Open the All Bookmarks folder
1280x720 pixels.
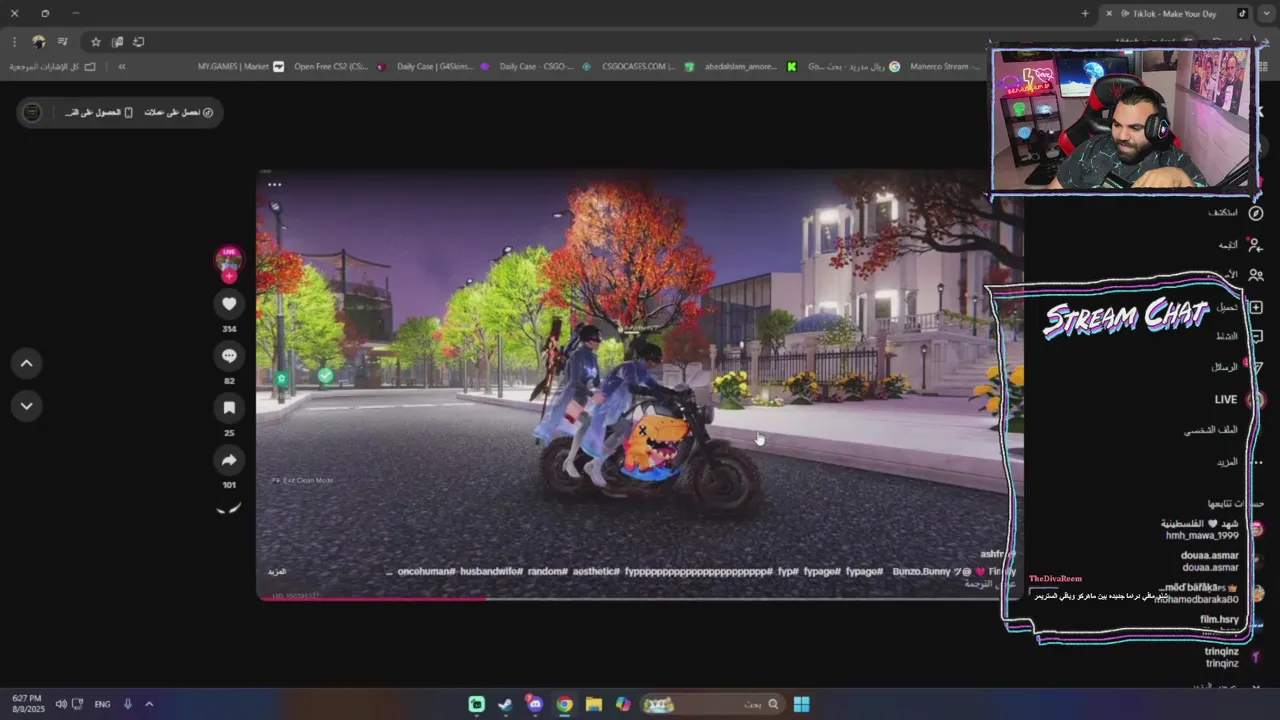pos(53,67)
